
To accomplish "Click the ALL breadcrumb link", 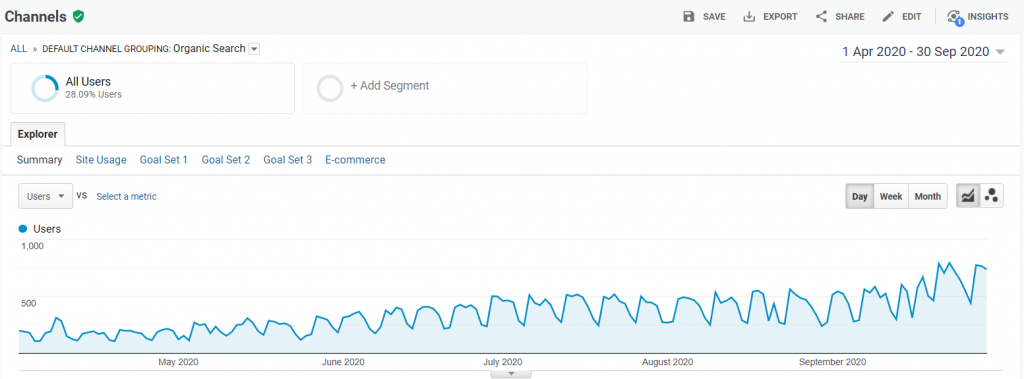I will click(x=19, y=49).
